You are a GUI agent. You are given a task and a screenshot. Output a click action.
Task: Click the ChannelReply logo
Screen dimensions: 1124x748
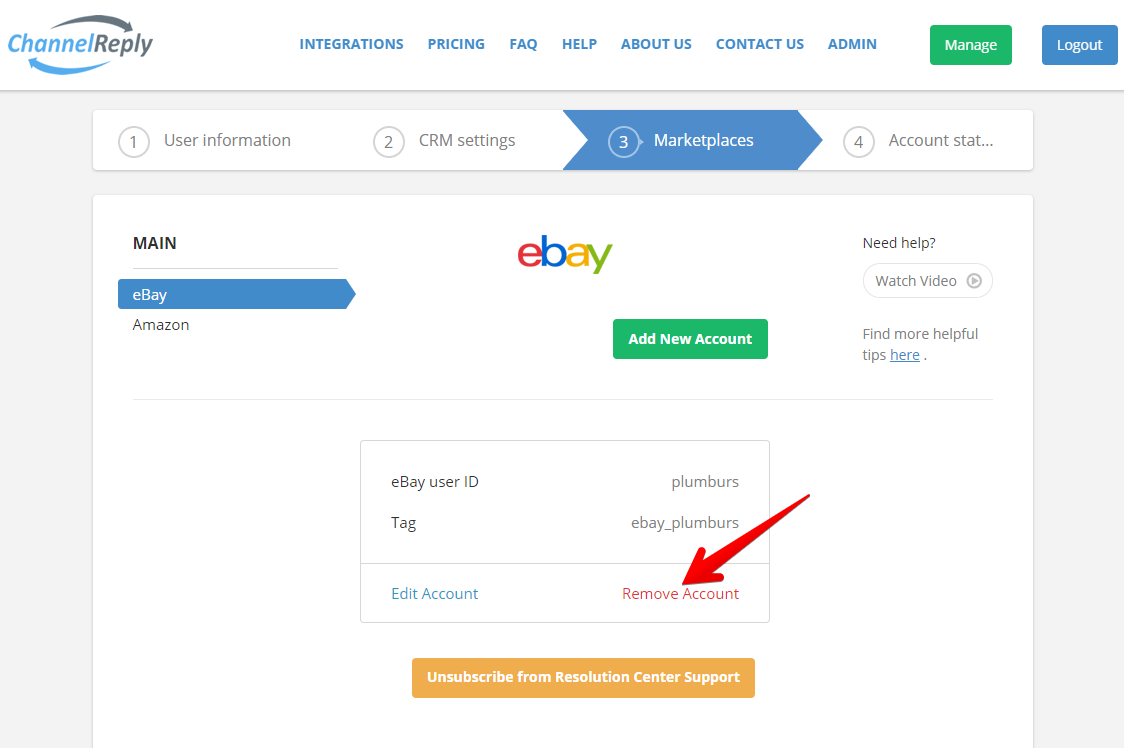click(80, 44)
